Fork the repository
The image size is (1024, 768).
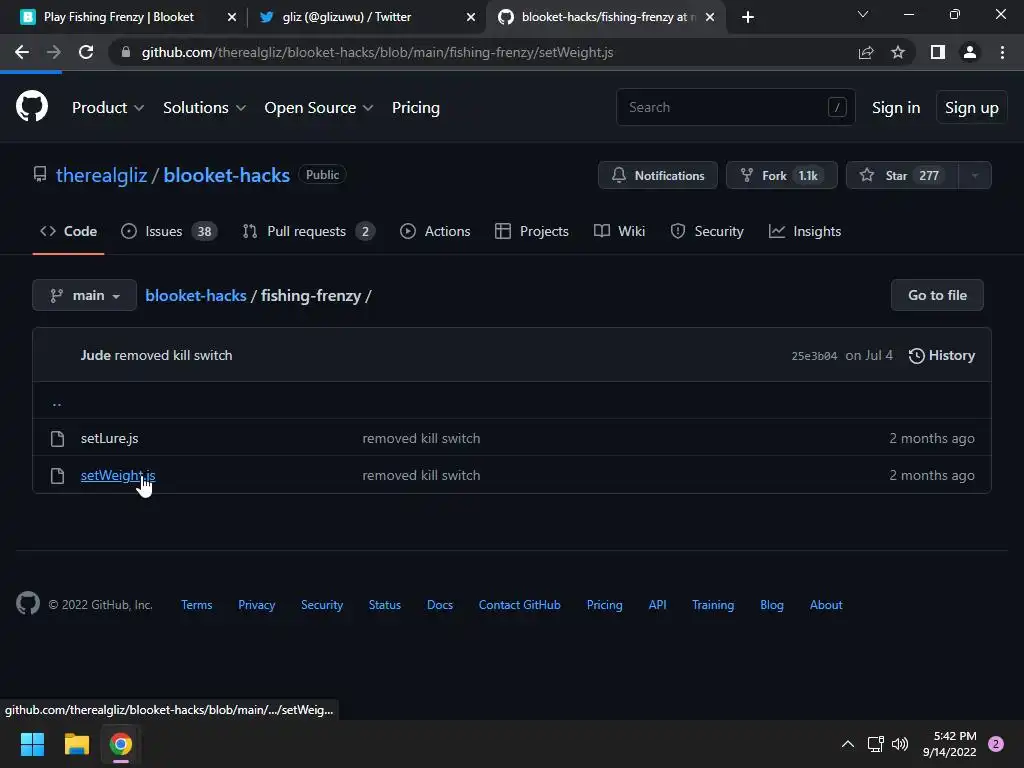tap(782, 175)
